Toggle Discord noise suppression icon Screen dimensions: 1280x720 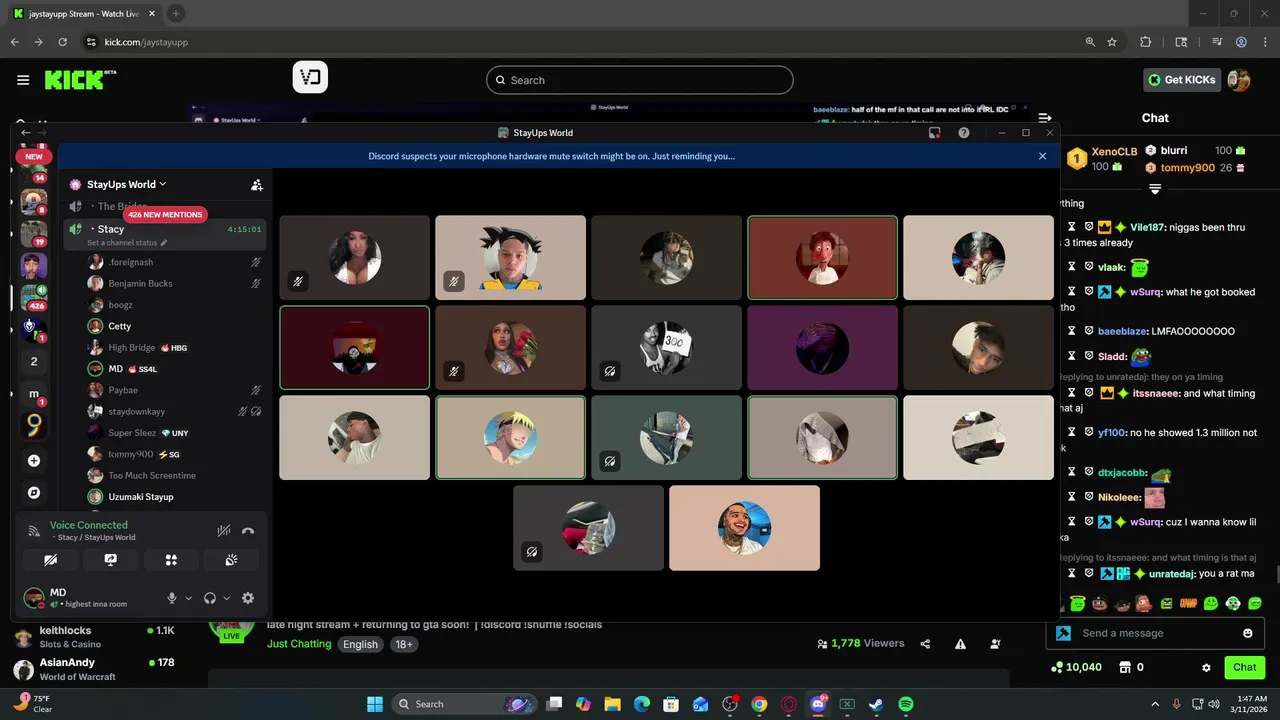coord(224,531)
